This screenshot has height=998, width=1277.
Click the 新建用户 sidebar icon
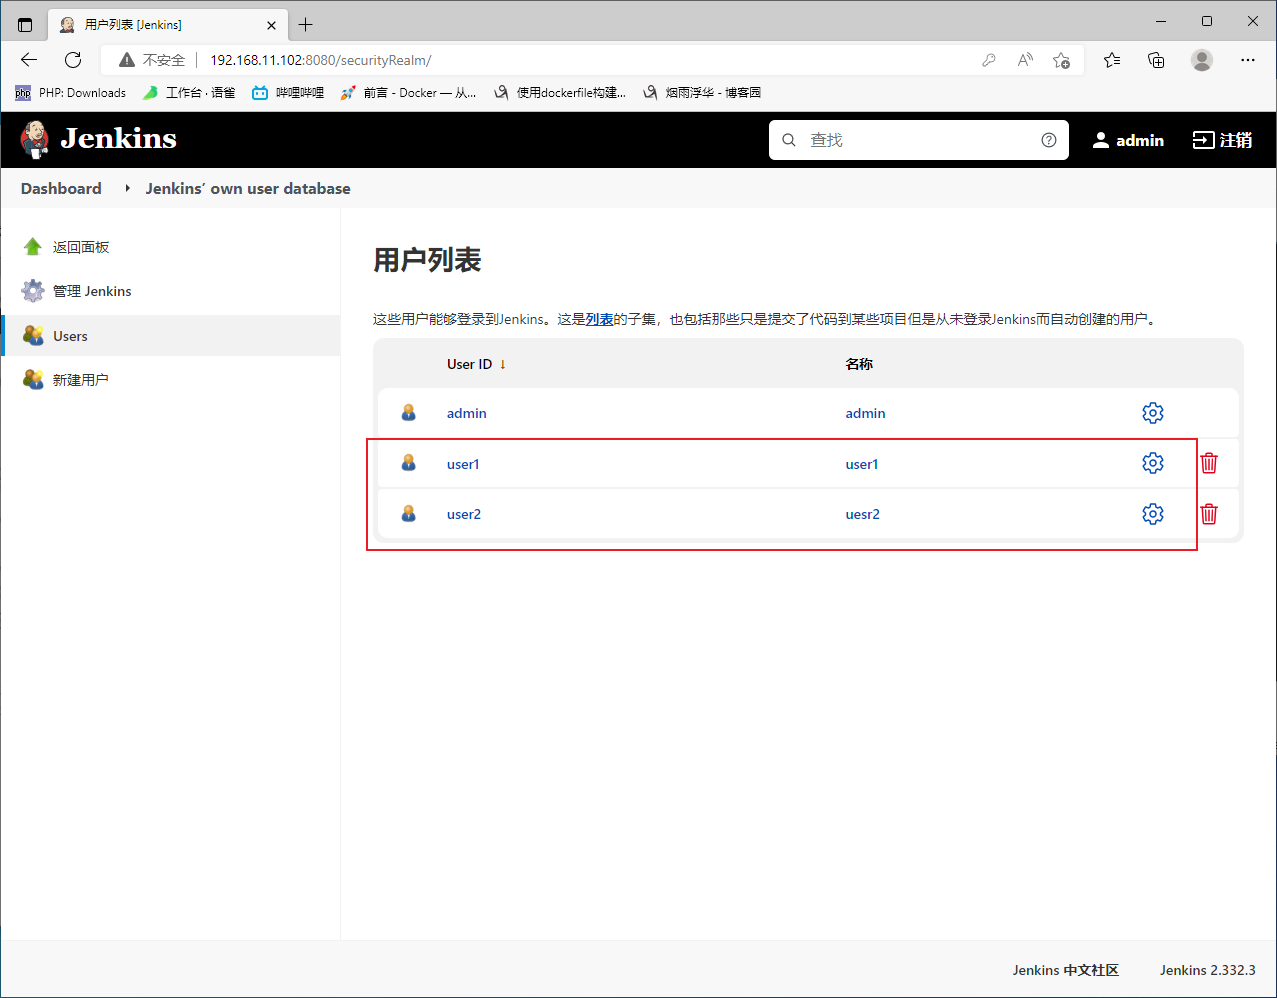(x=33, y=380)
